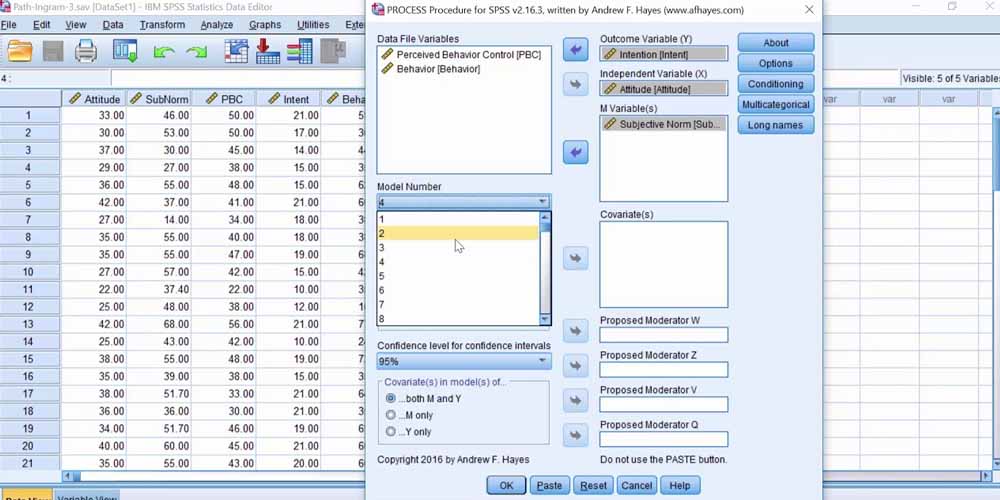This screenshot has height=500, width=1000.
Task: Open the View menu
Action: (x=75, y=25)
